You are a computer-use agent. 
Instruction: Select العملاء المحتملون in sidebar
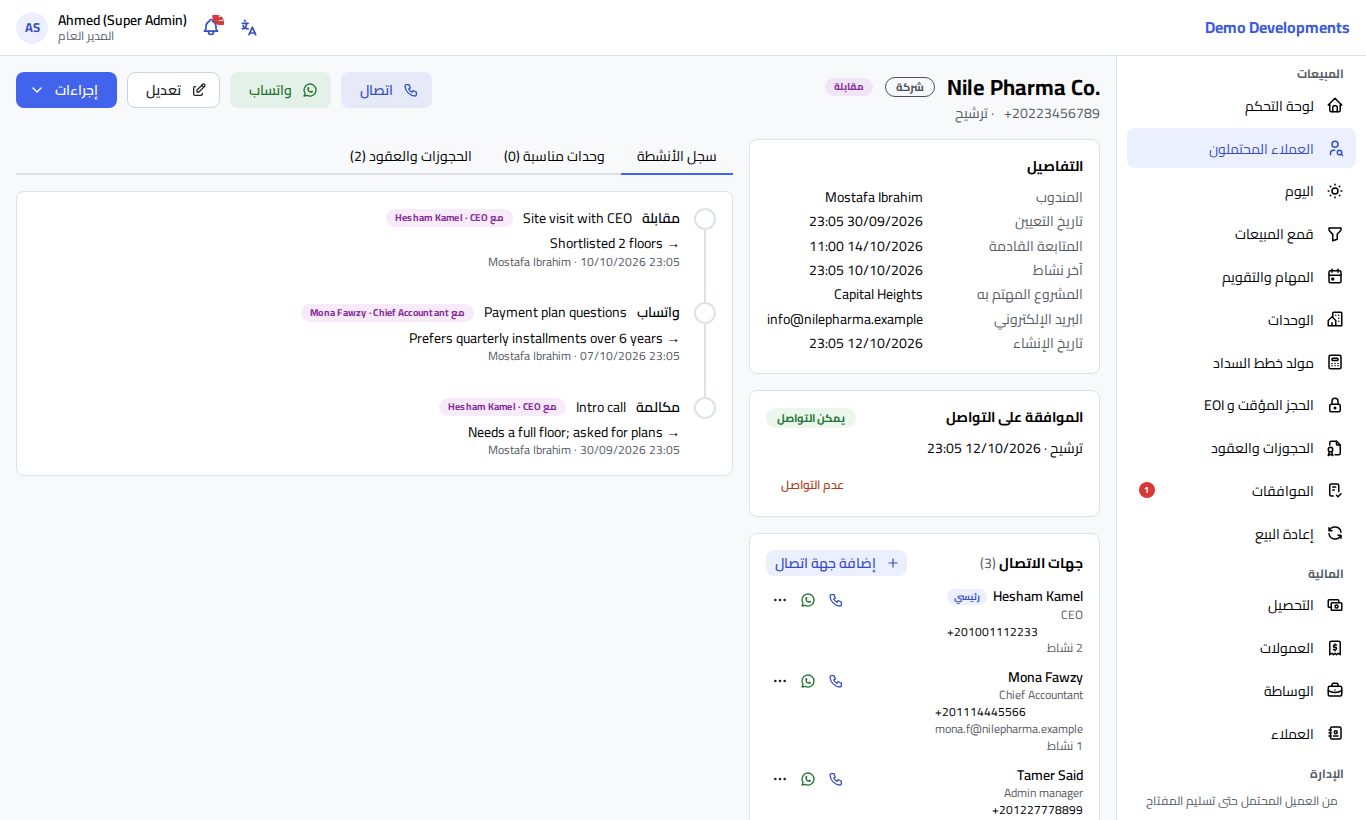click(1241, 148)
